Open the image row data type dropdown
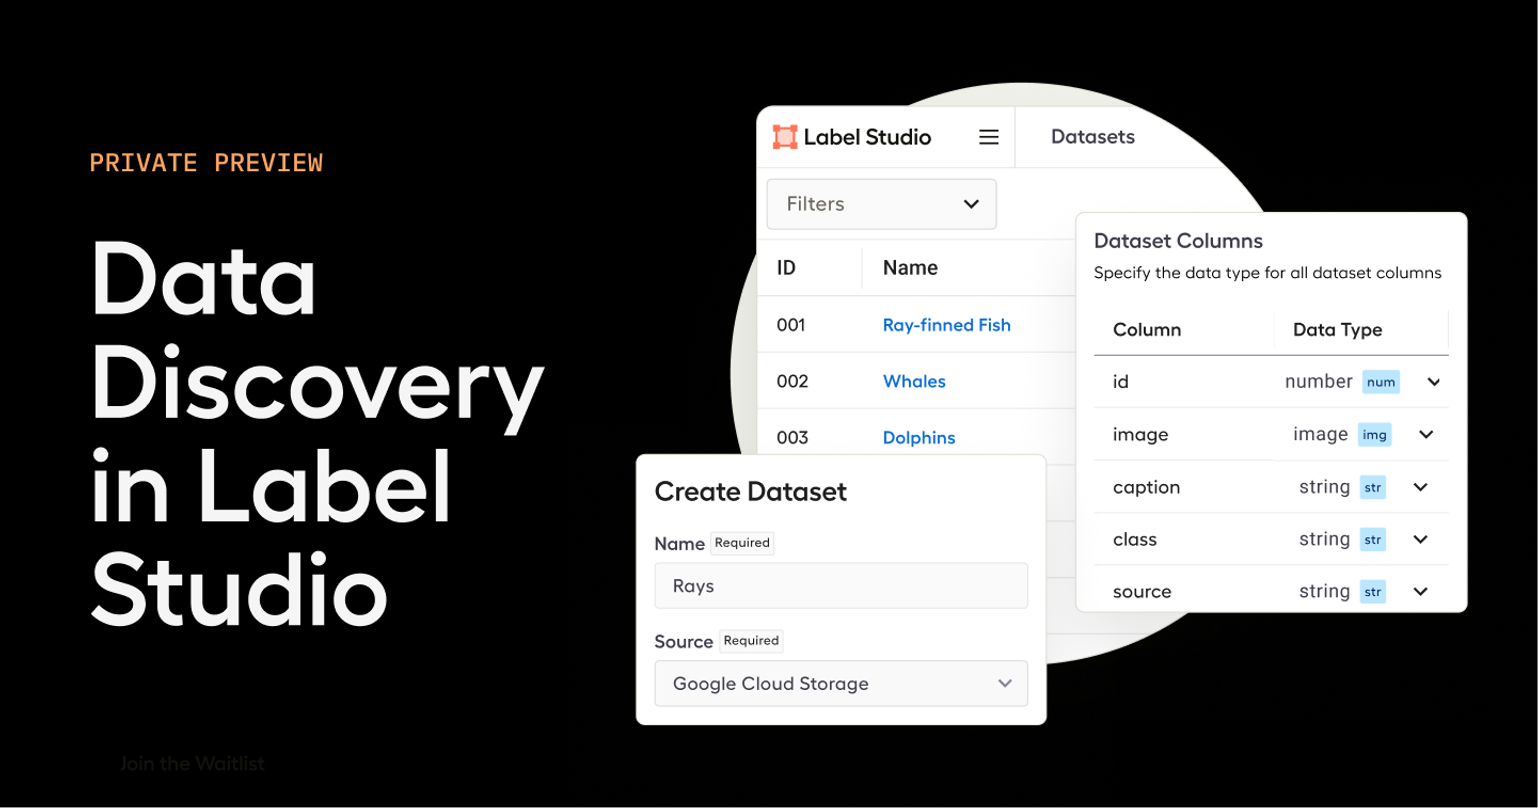The image size is (1538, 808). coord(1426,435)
